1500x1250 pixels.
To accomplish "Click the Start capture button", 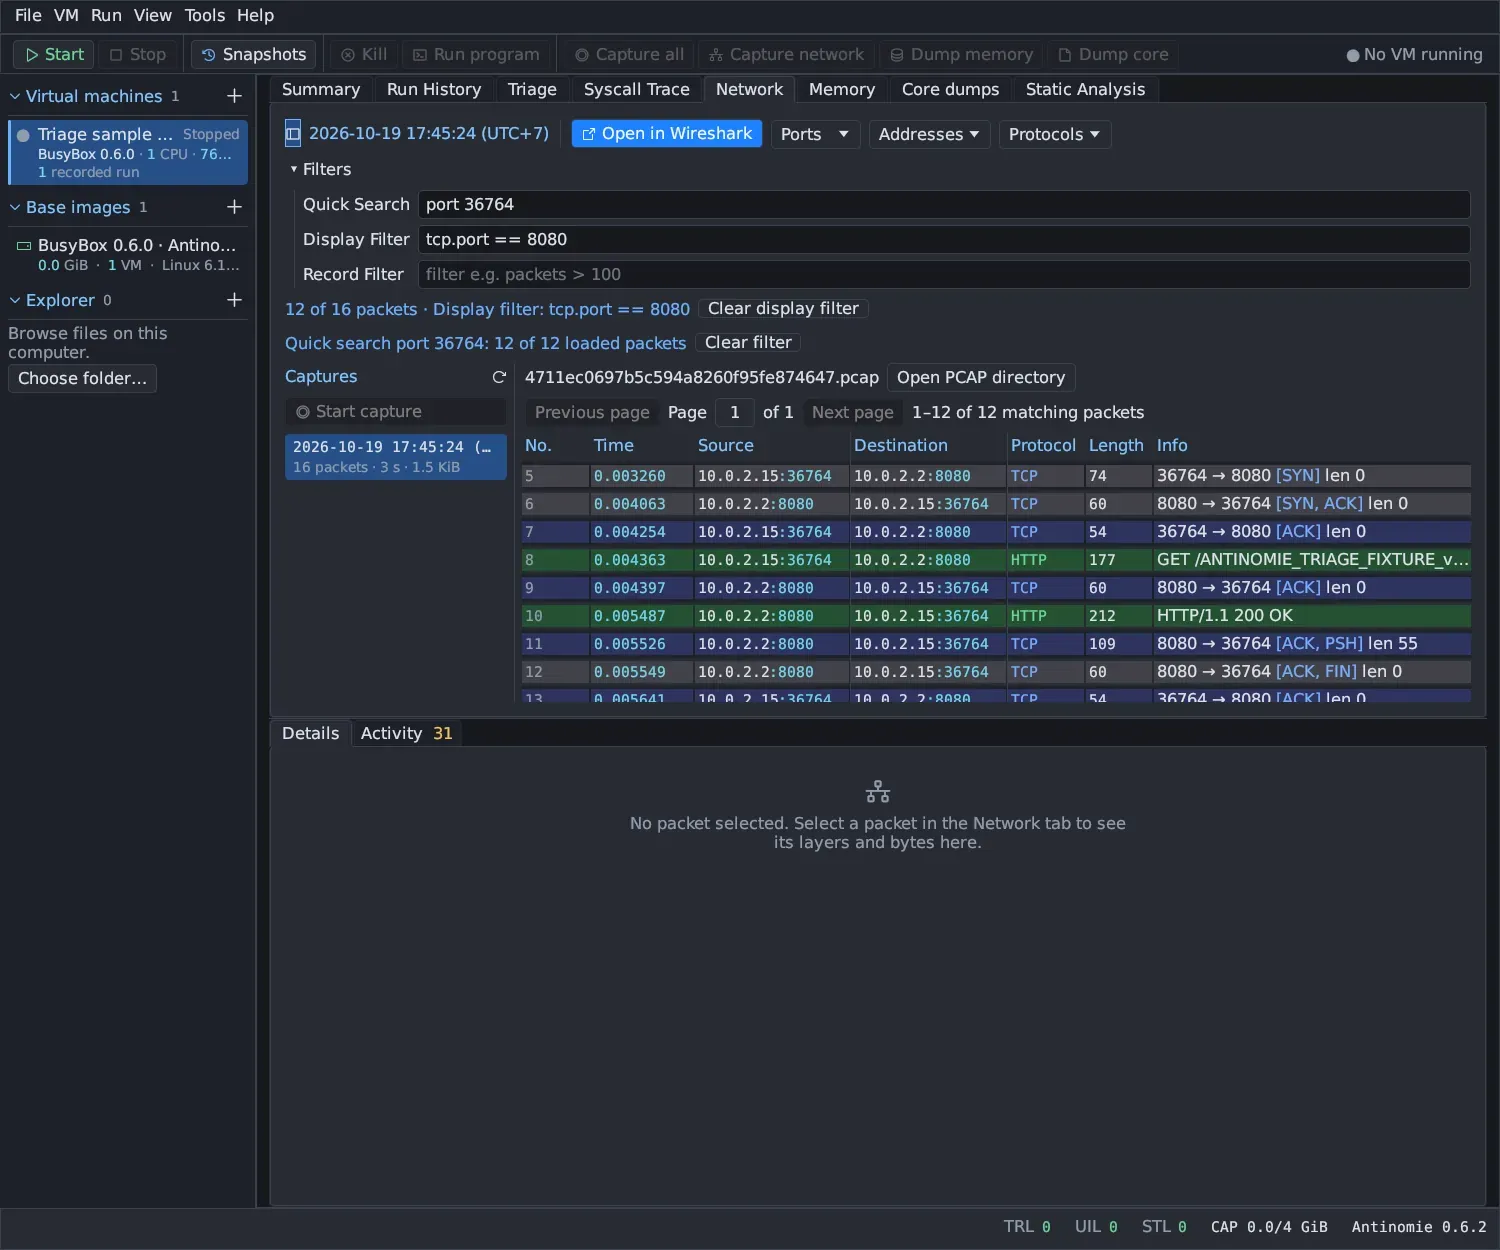I will click(395, 411).
